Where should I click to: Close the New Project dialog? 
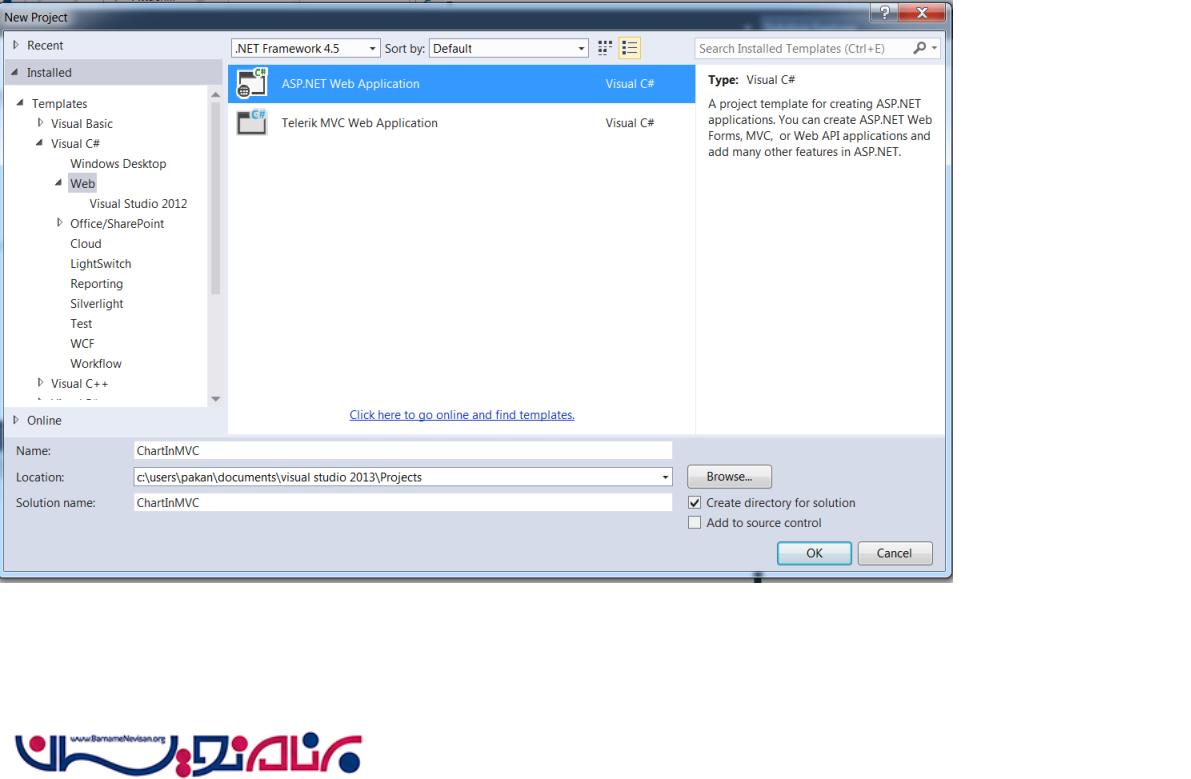922,12
